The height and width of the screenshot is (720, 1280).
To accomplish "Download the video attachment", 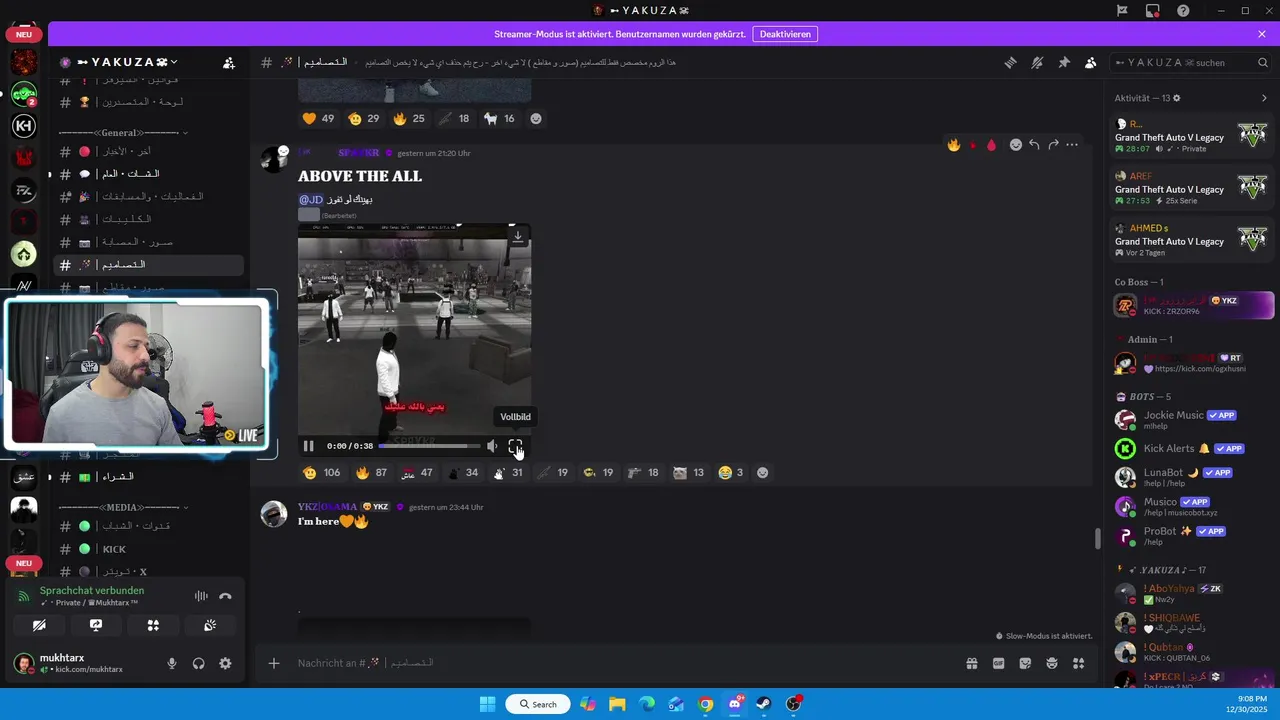I will (518, 237).
